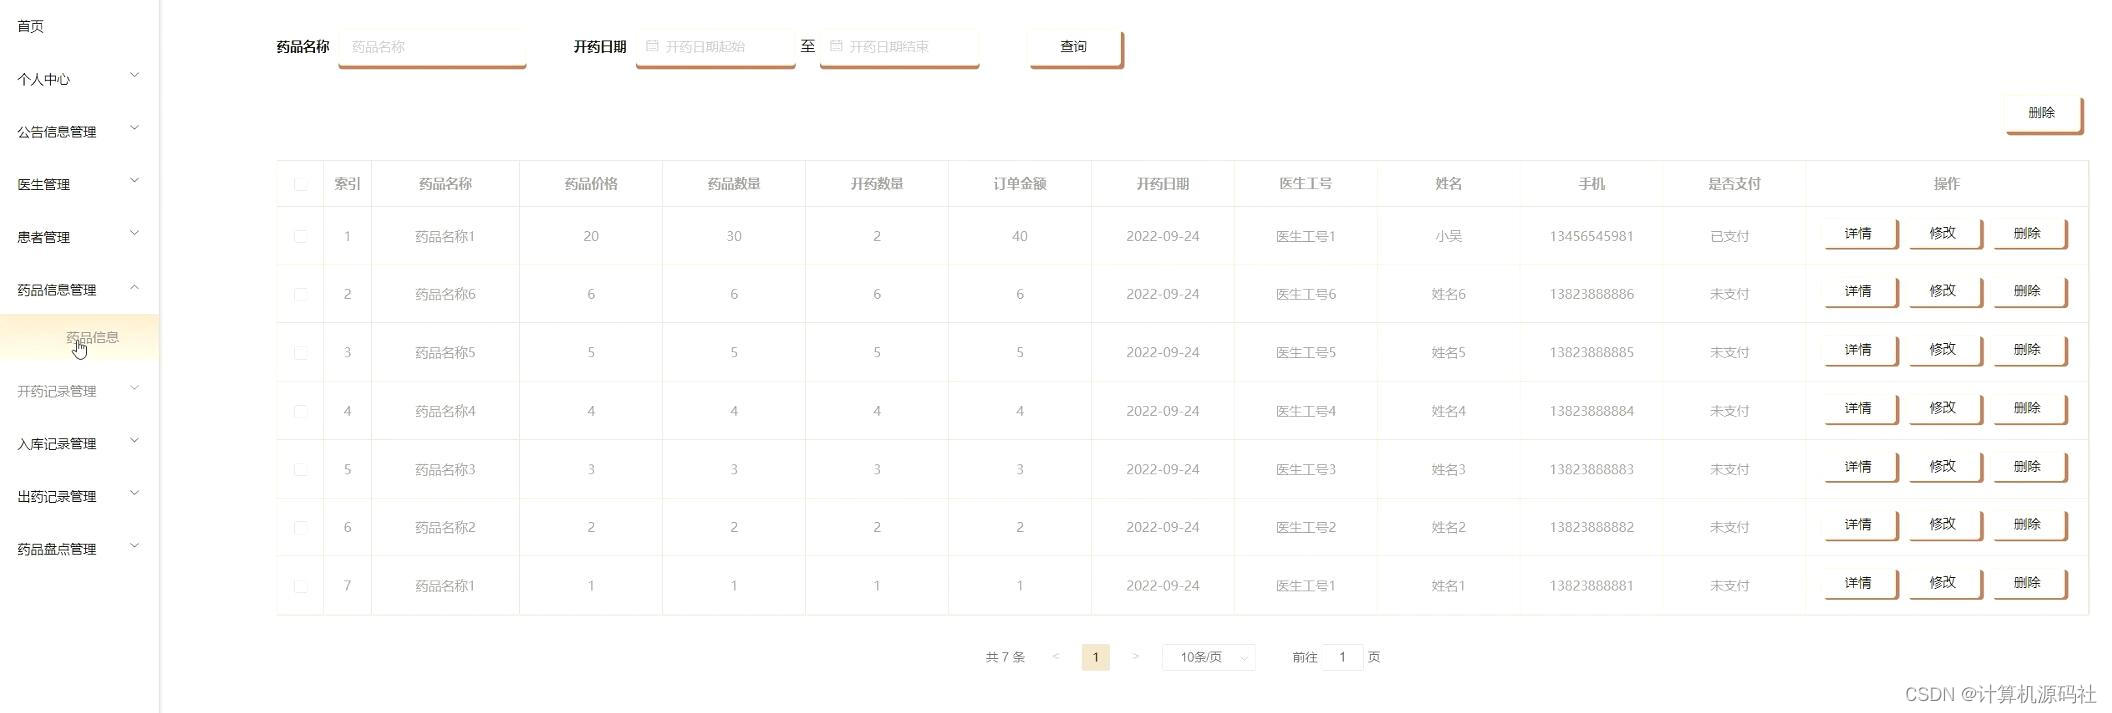Click 删除 for row 7

[x=2029, y=584]
